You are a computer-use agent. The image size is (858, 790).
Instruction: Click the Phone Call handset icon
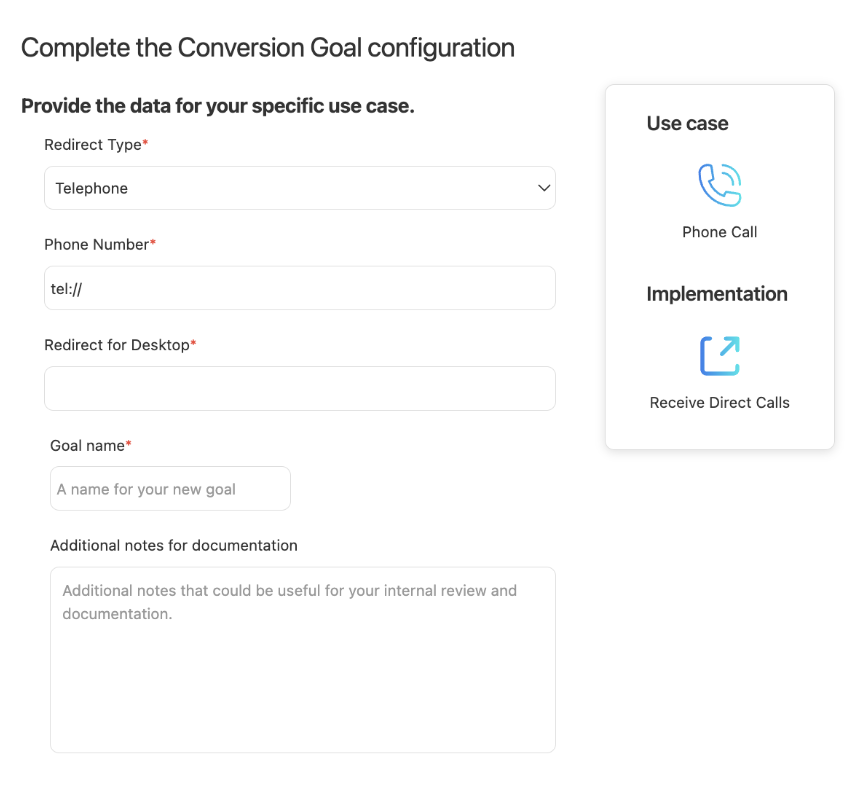click(x=719, y=185)
